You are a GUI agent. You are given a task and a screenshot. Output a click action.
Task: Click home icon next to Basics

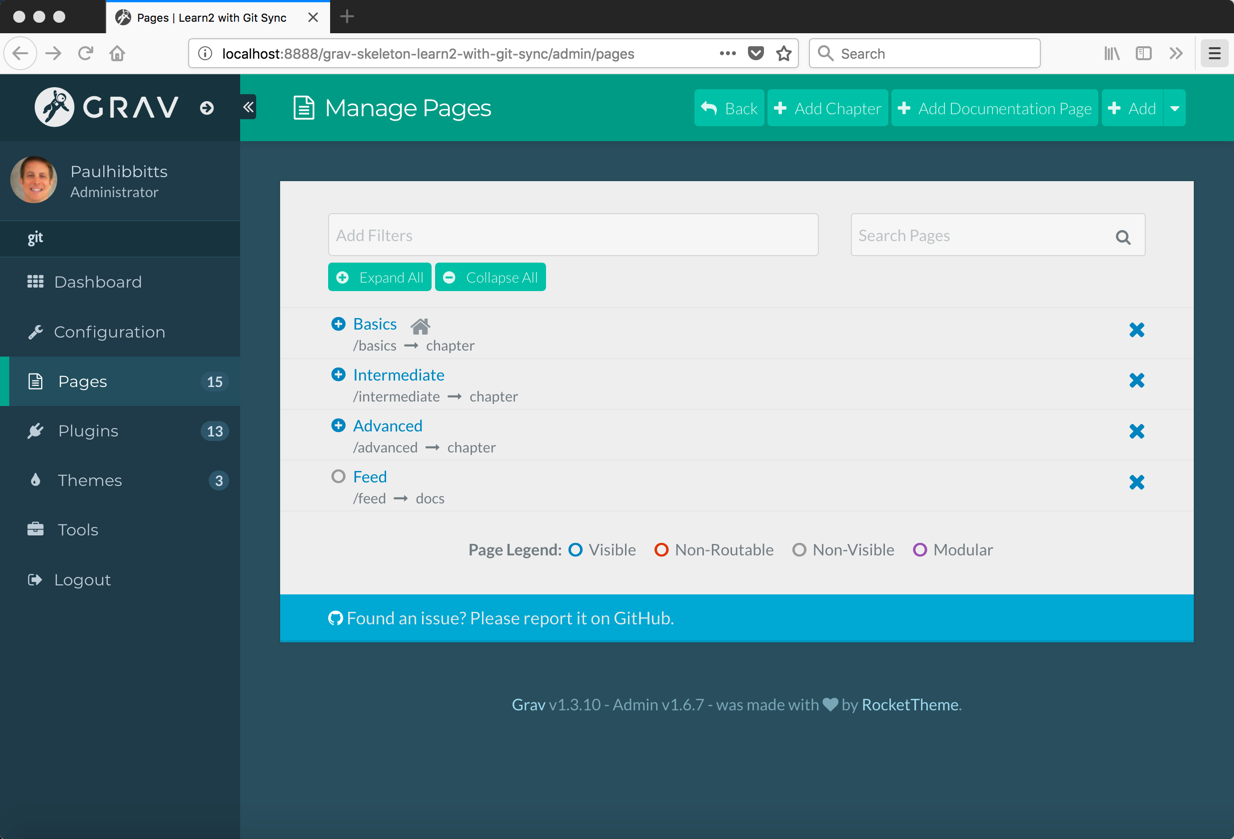pos(421,326)
